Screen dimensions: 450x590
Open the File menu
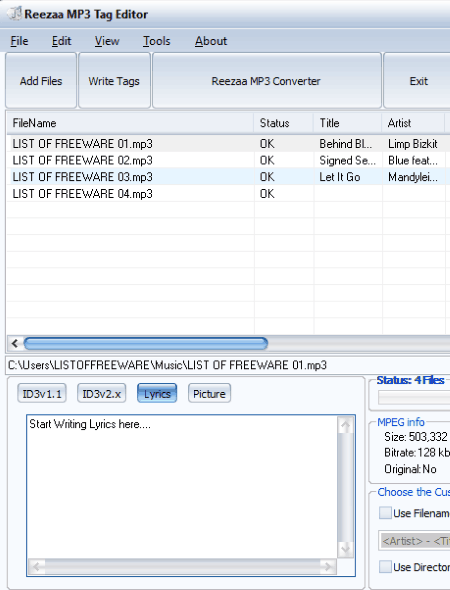(19, 41)
